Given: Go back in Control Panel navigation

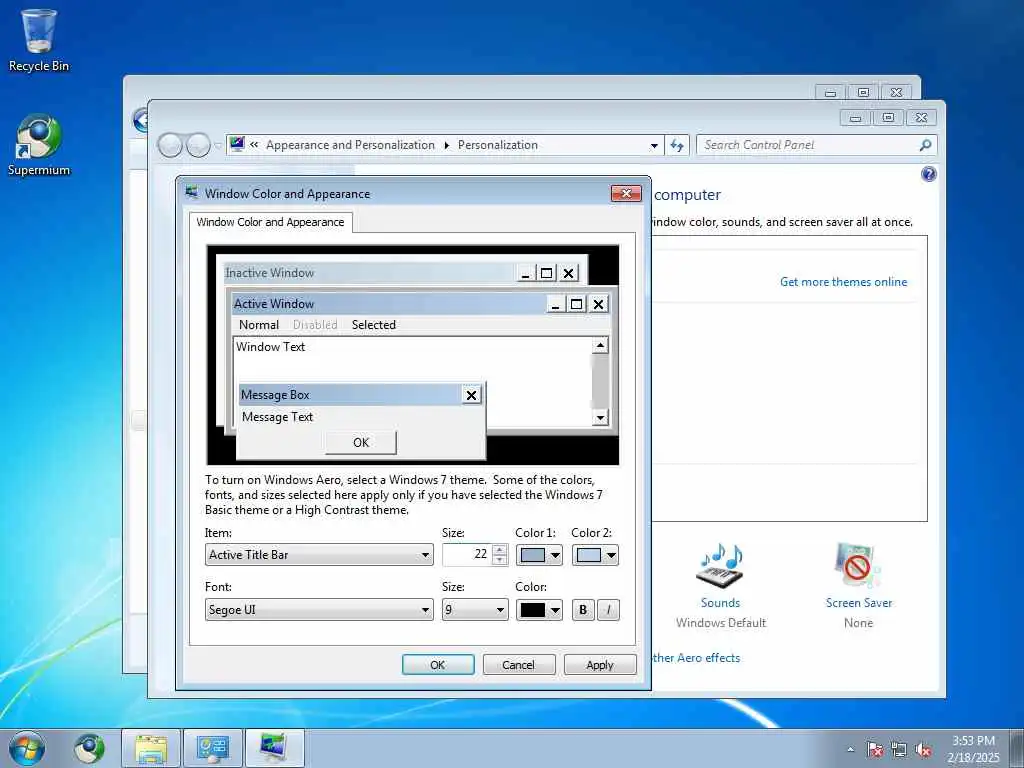Looking at the screenshot, I should [170, 145].
